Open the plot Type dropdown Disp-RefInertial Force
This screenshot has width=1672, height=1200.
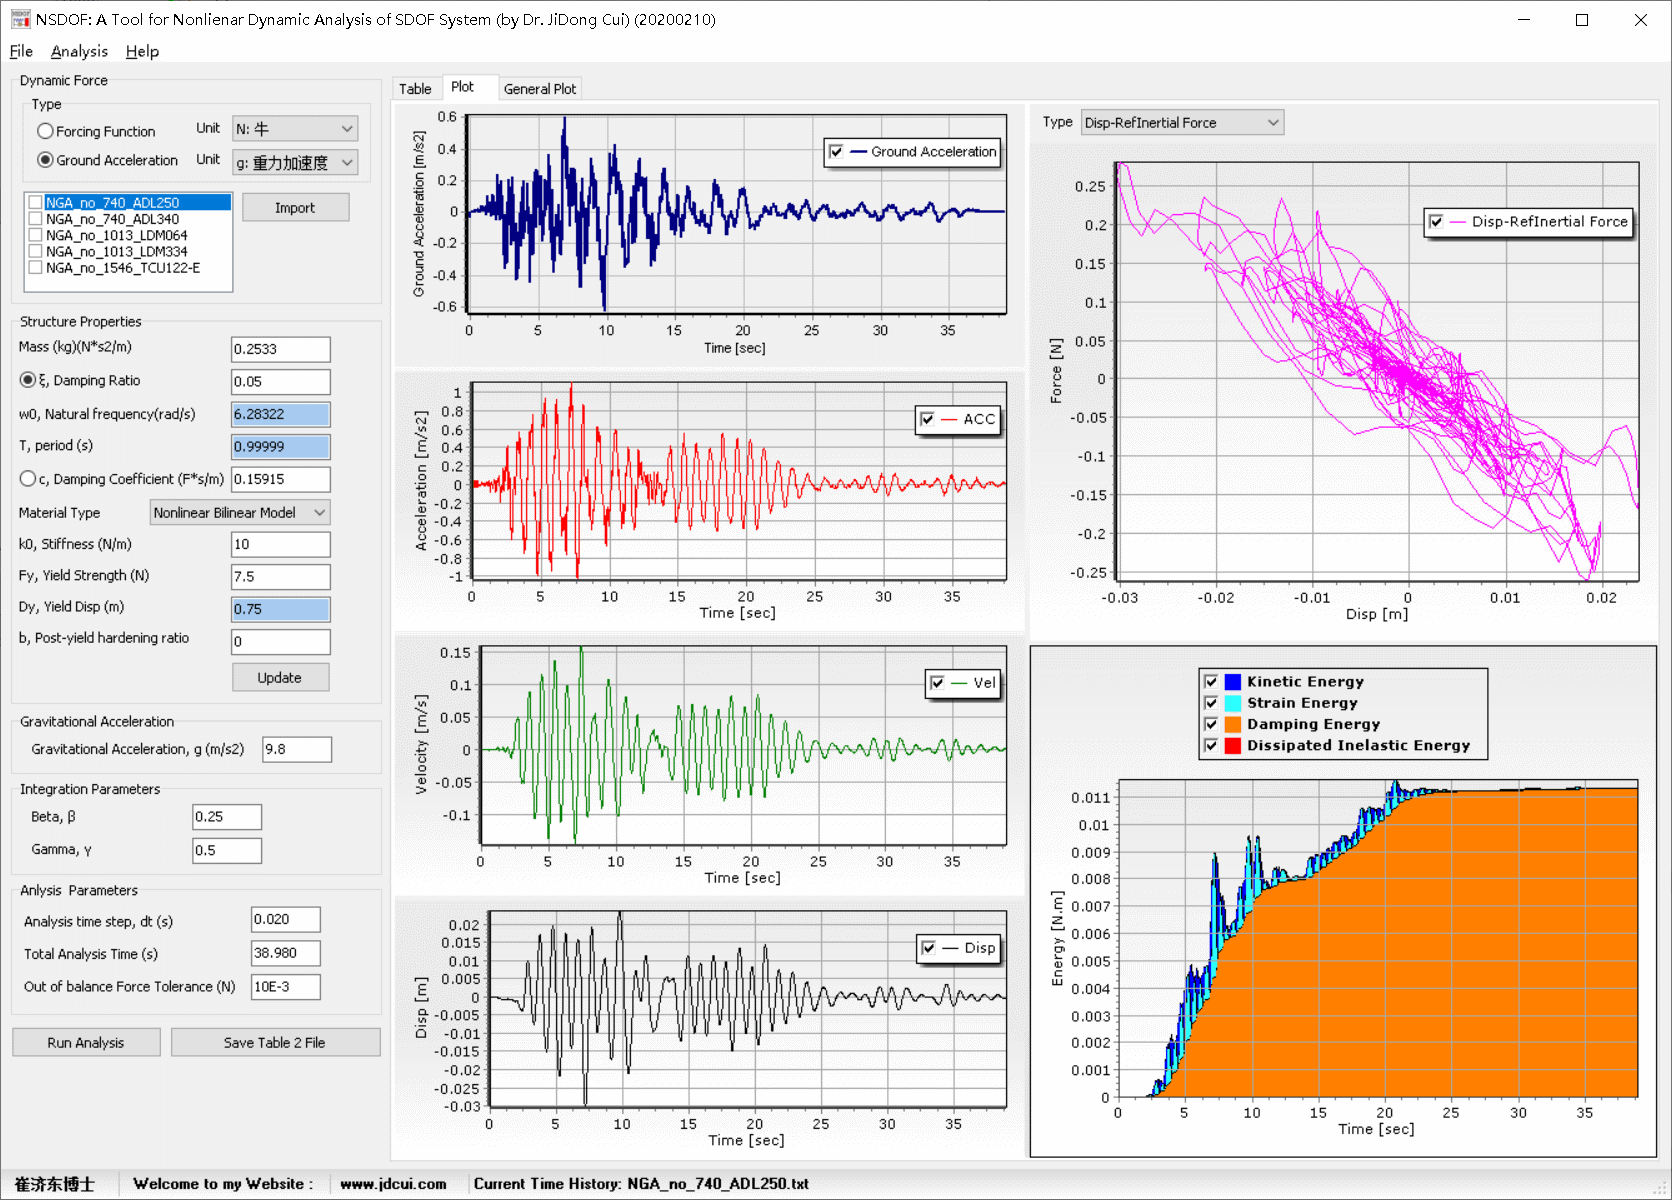(x=1182, y=123)
